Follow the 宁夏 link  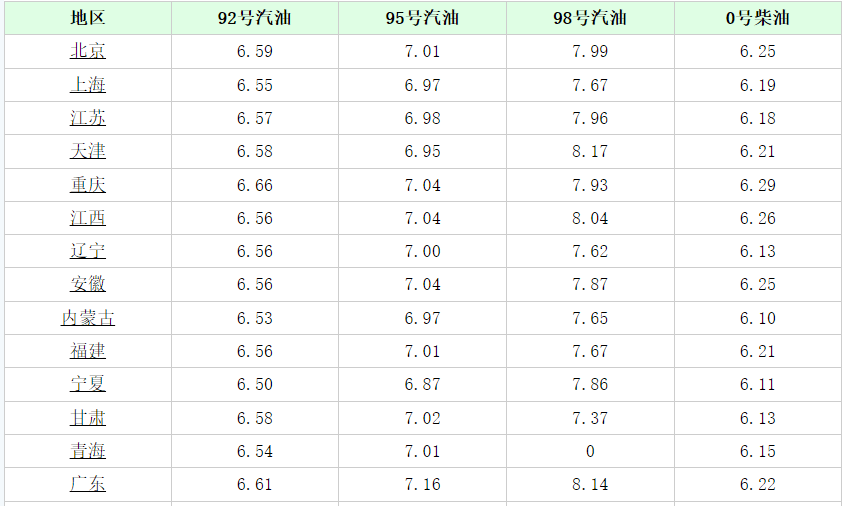[x=88, y=384]
